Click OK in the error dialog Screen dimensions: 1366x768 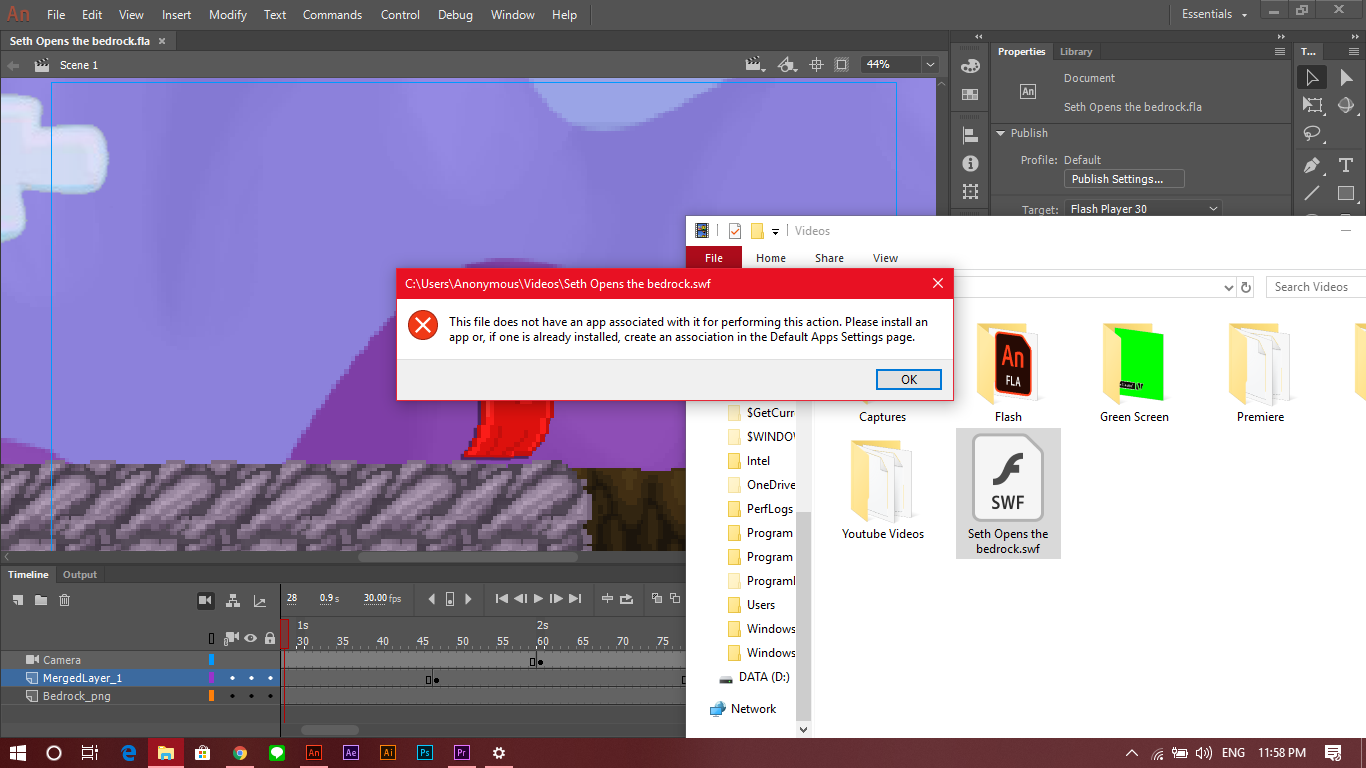tap(909, 380)
